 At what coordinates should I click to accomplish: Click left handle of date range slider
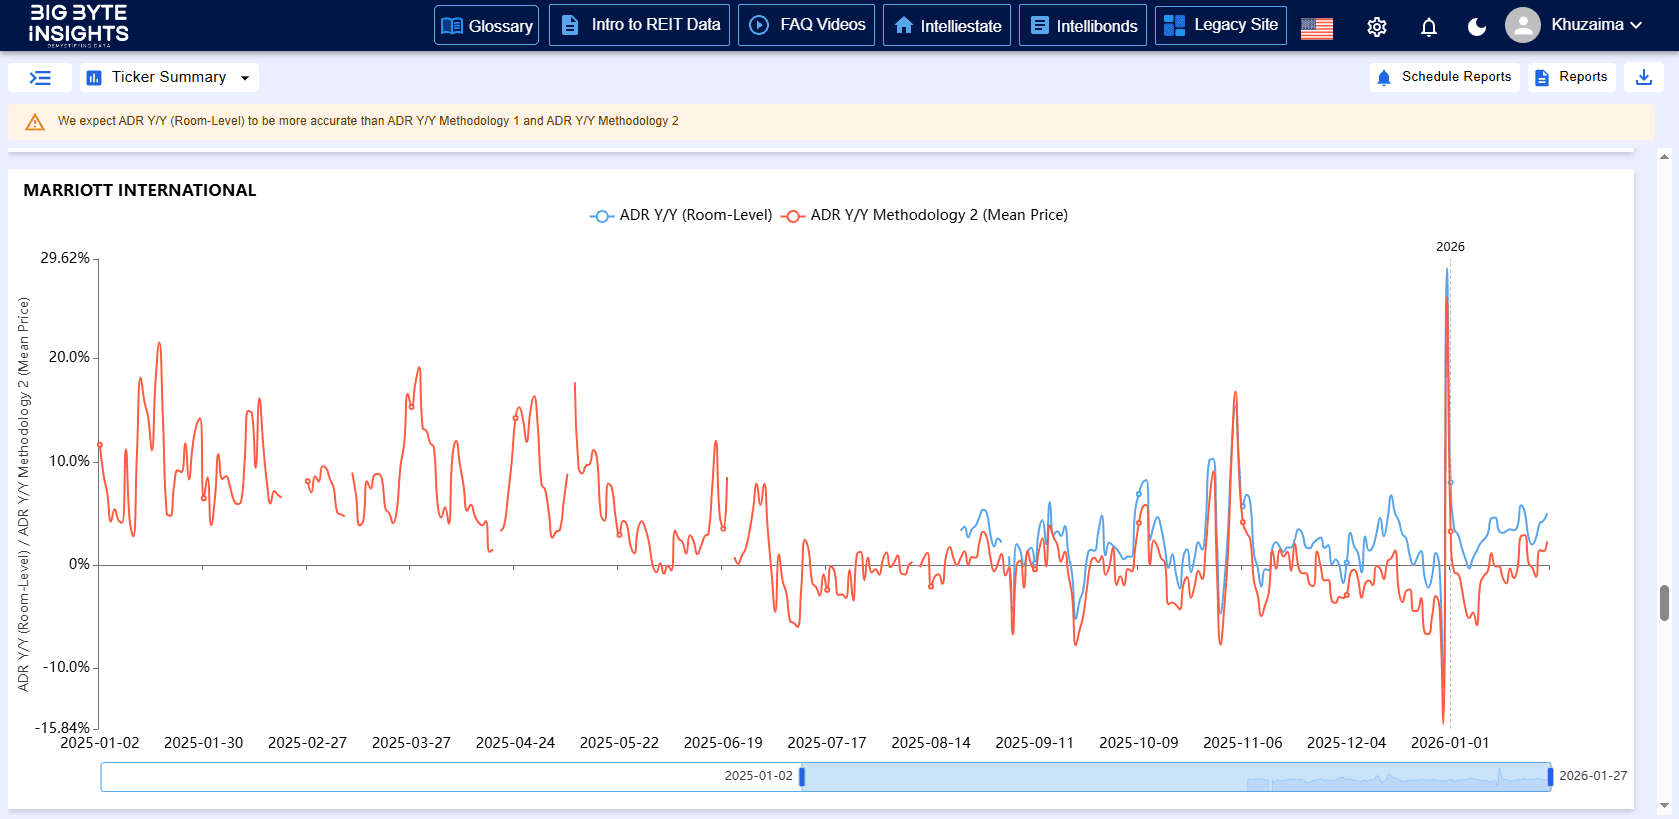[x=802, y=776]
